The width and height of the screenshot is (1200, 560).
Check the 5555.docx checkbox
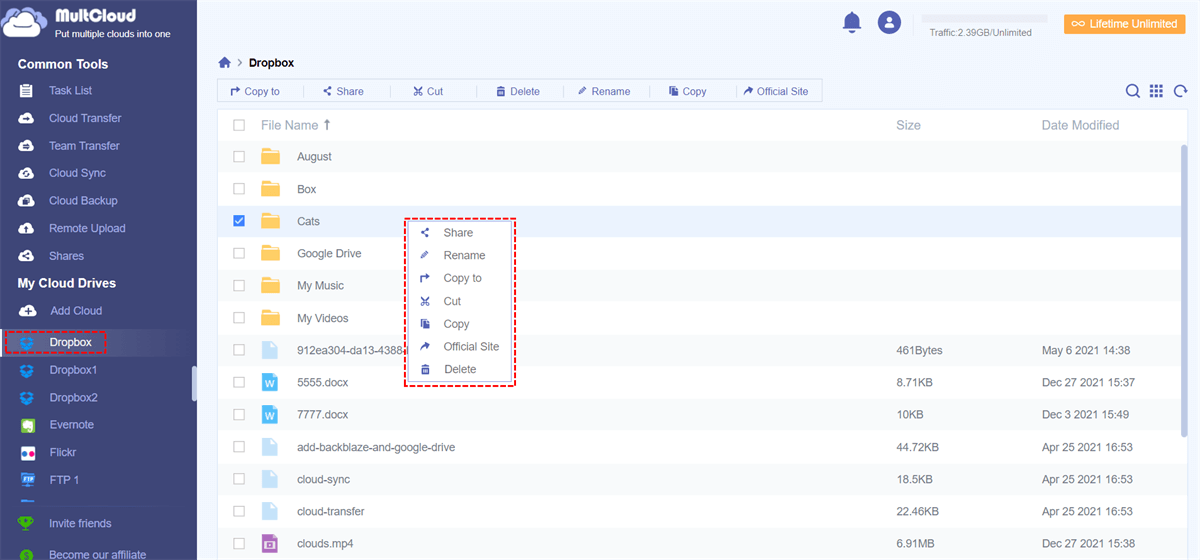pos(239,382)
